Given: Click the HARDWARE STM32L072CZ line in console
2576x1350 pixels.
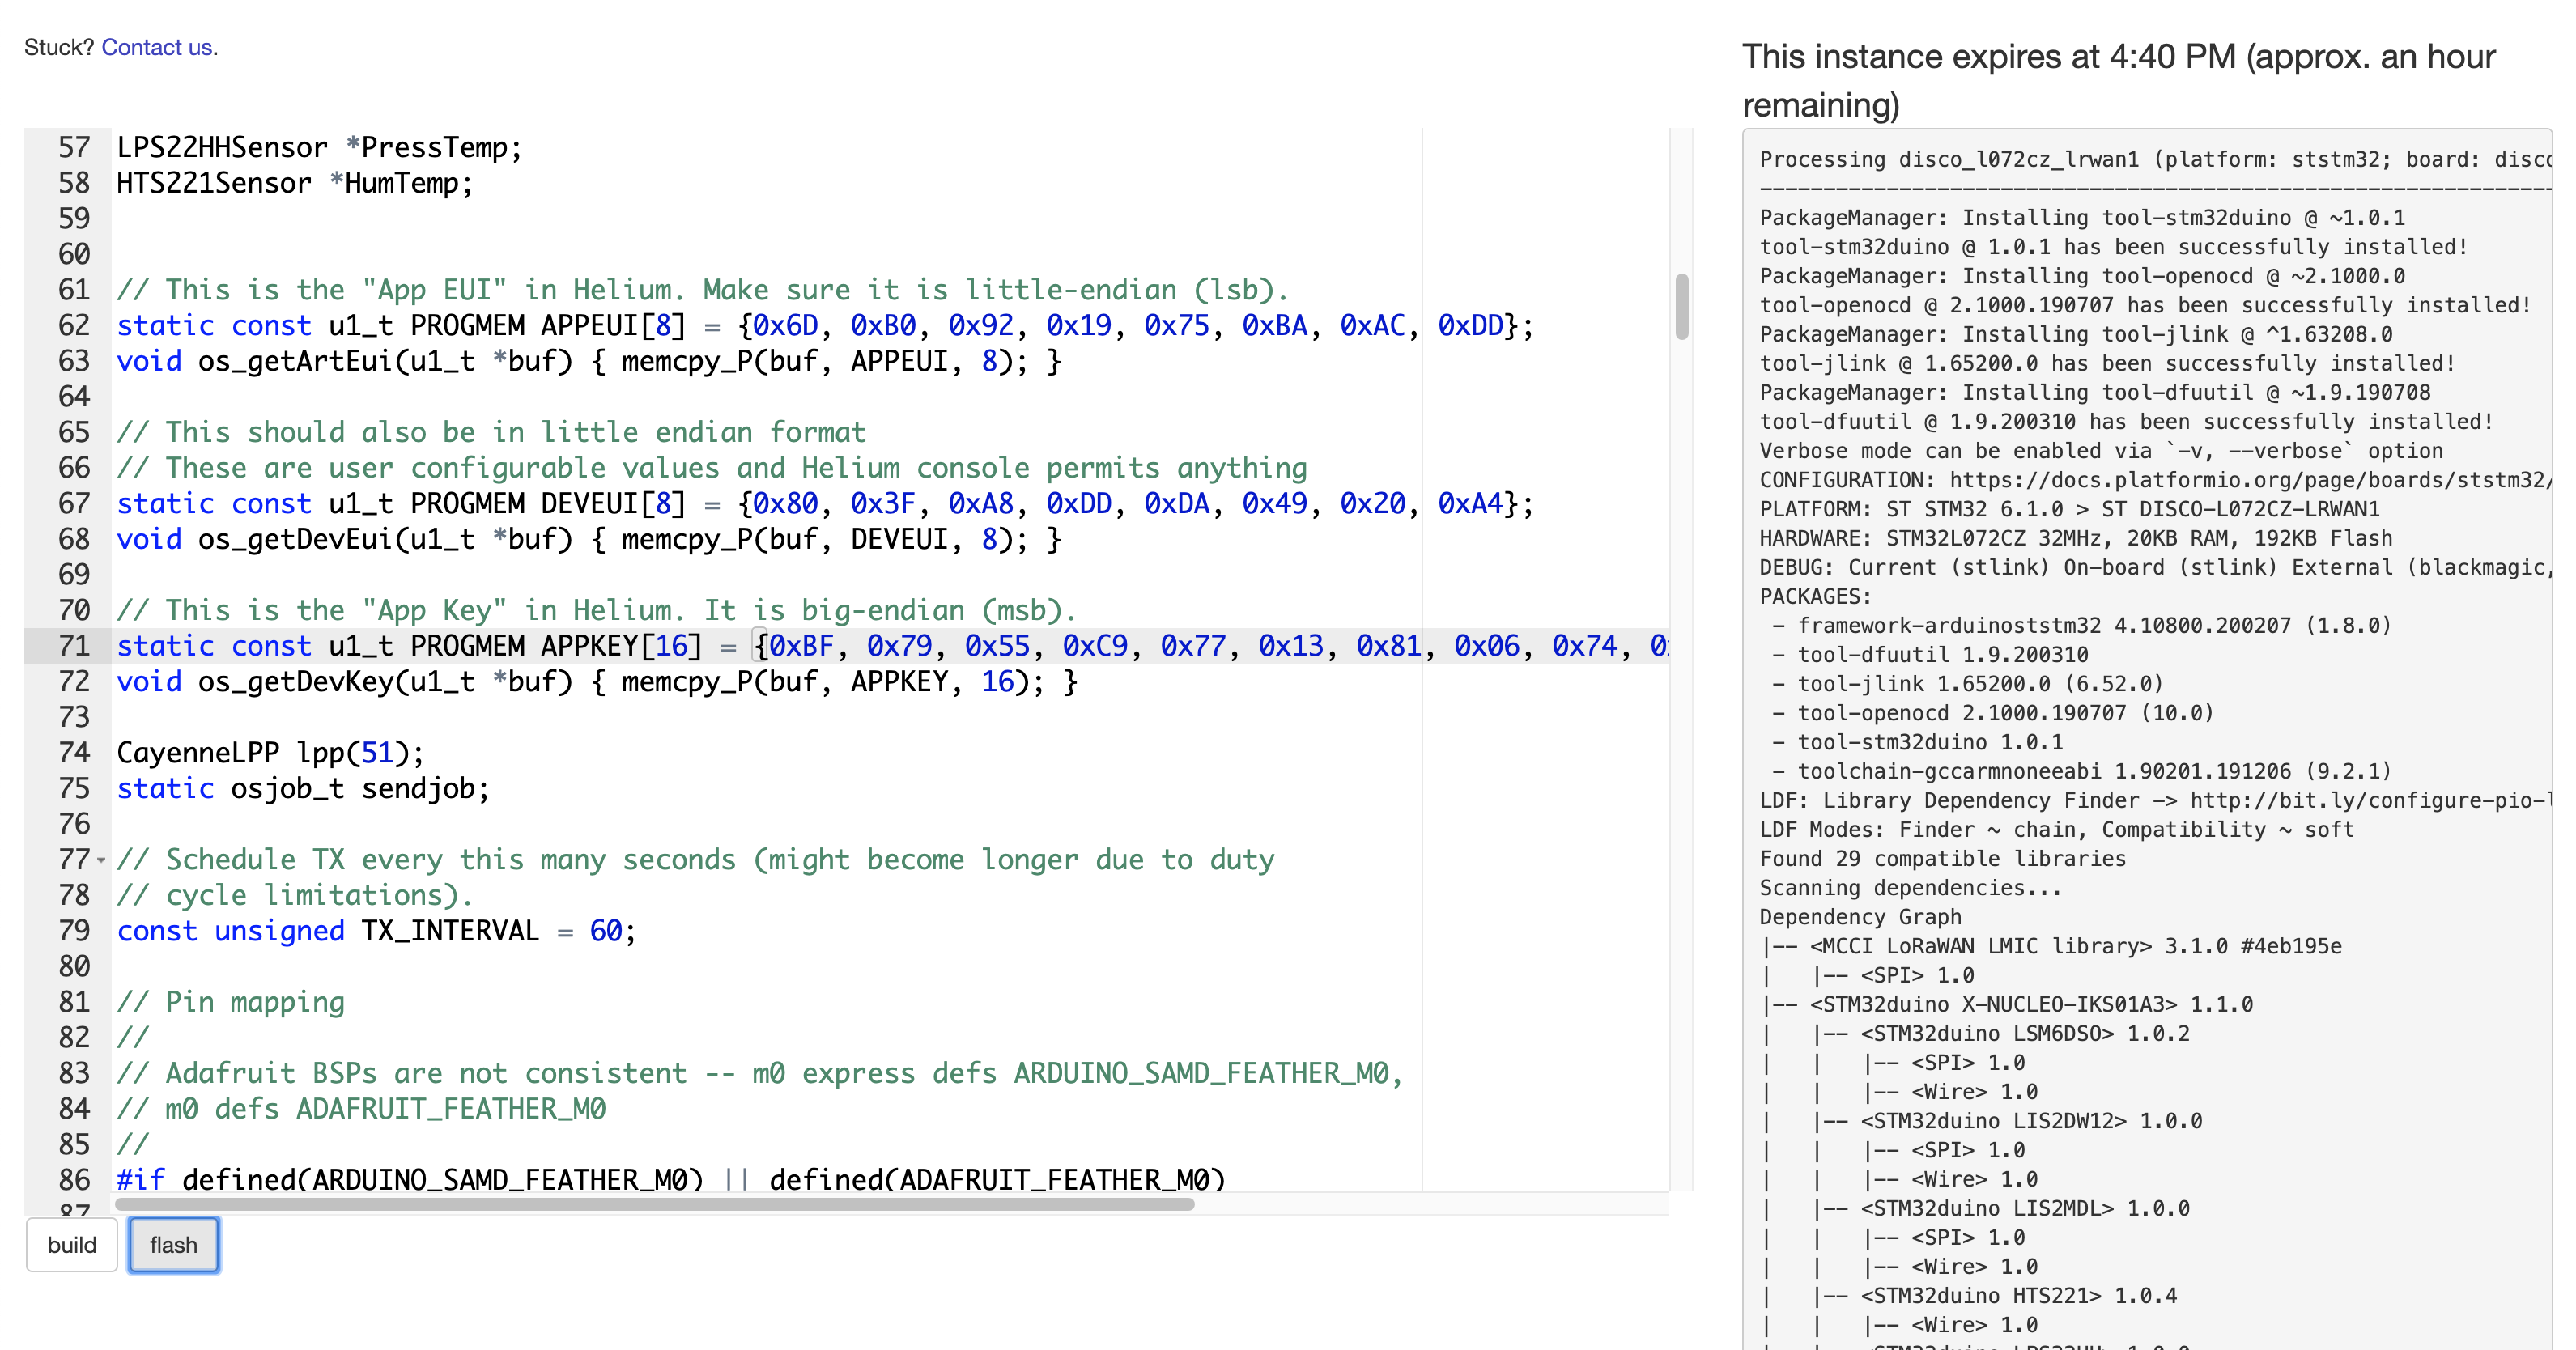Looking at the screenshot, I should (2075, 538).
